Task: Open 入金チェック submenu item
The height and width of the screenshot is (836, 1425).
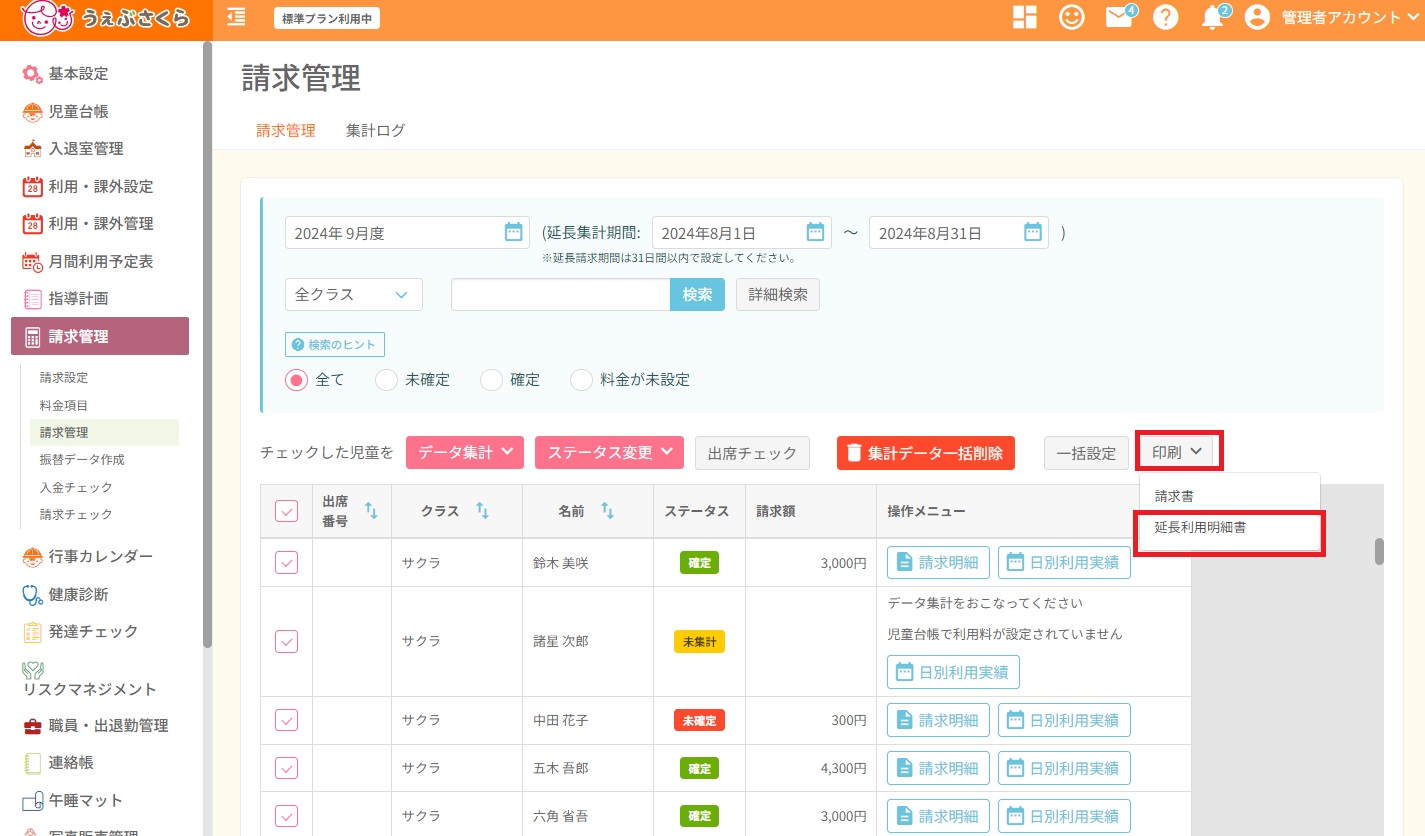Action: (x=76, y=487)
